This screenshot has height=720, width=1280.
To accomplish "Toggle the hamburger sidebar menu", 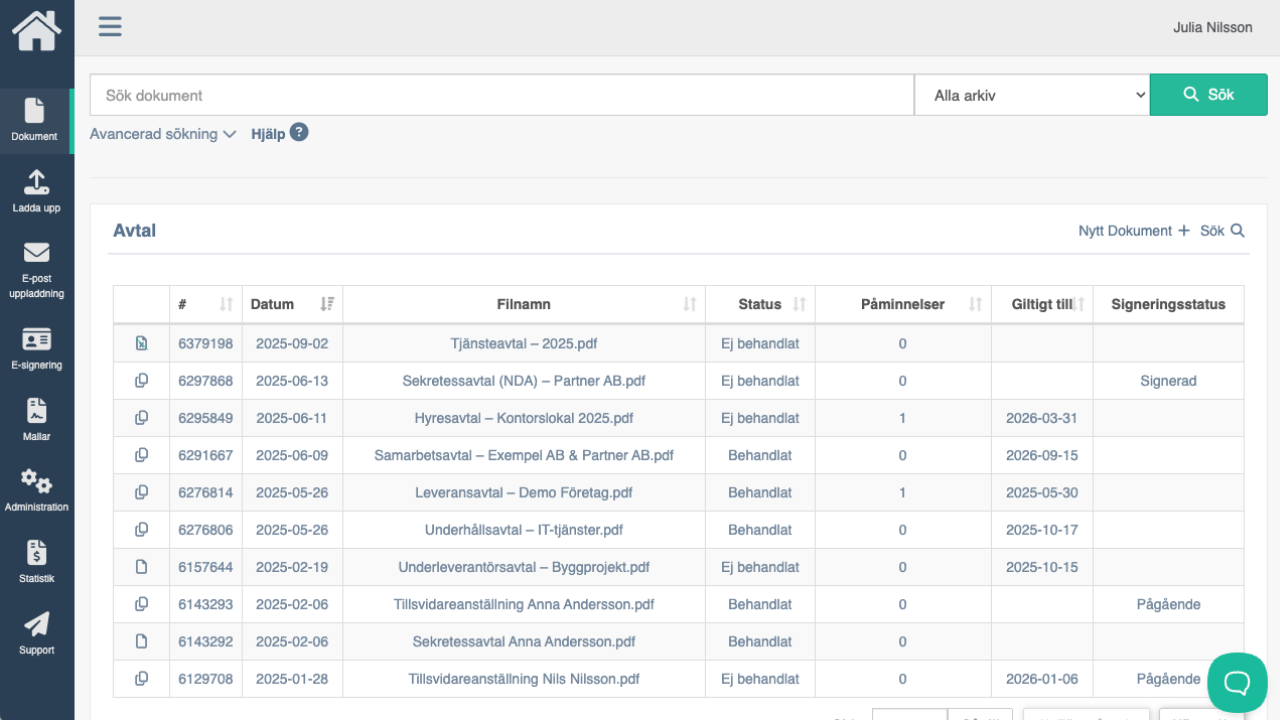I will click(x=110, y=27).
